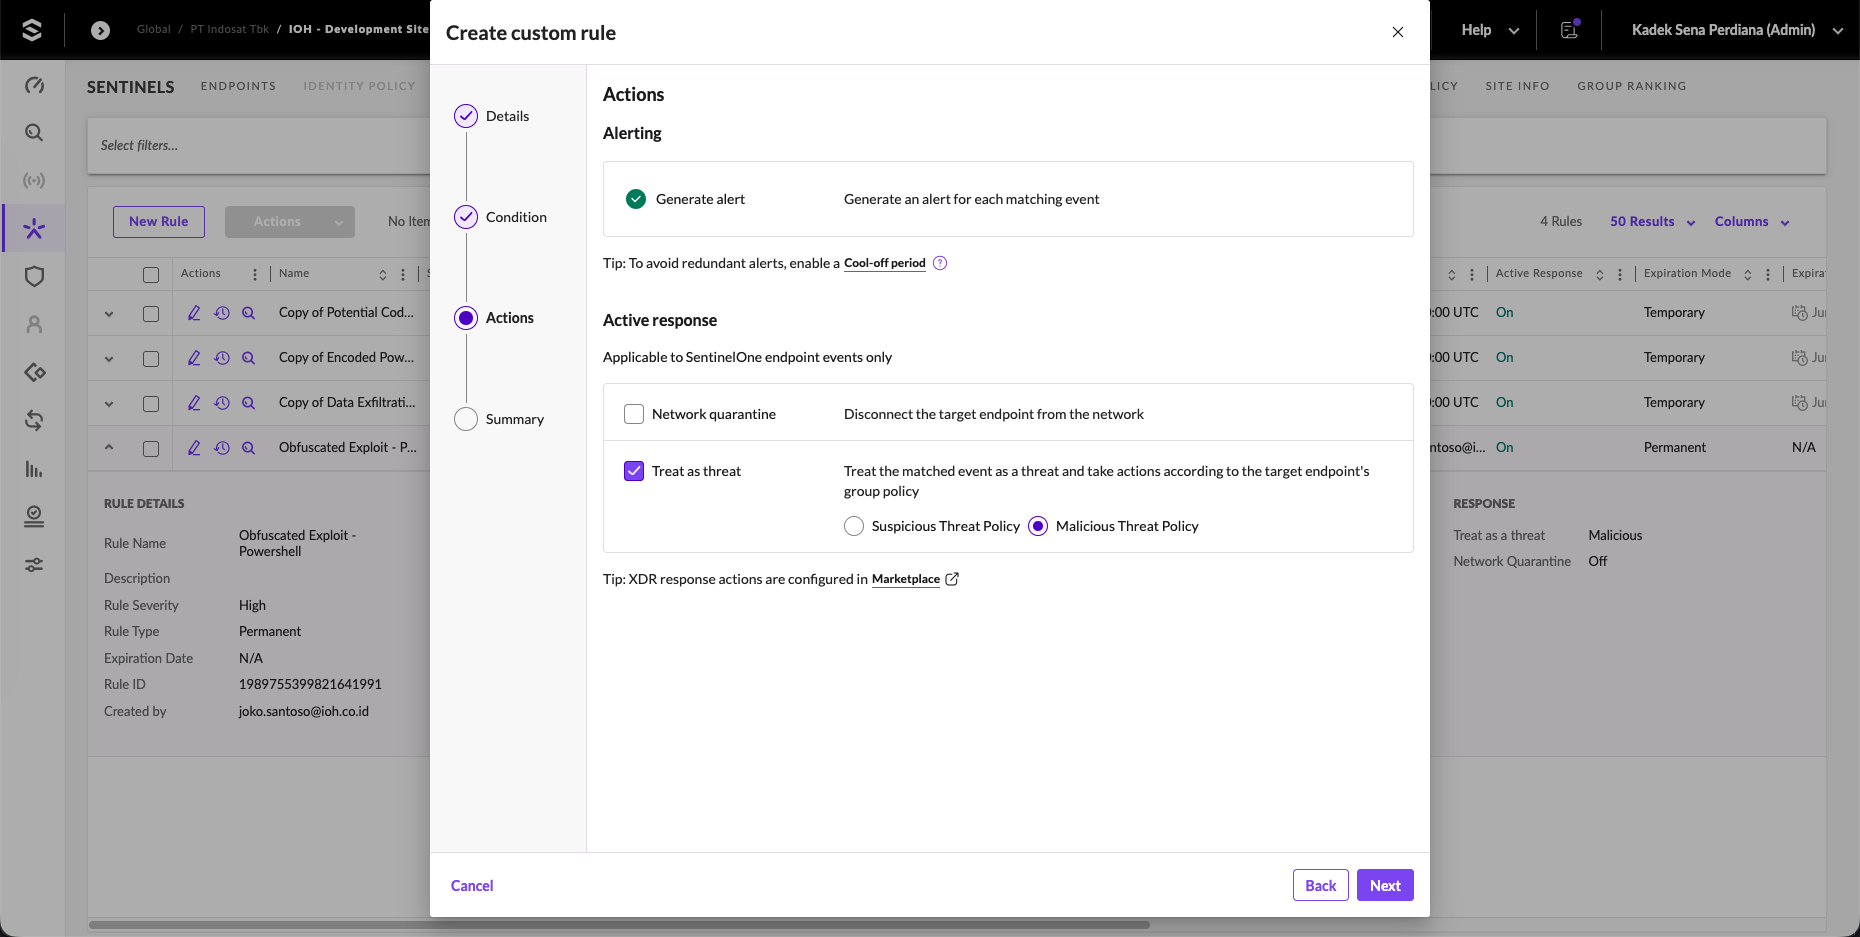This screenshot has height=937, width=1860.
Task: Search events for Copy of Data Exfiltrati rule
Action: click(248, 403)
